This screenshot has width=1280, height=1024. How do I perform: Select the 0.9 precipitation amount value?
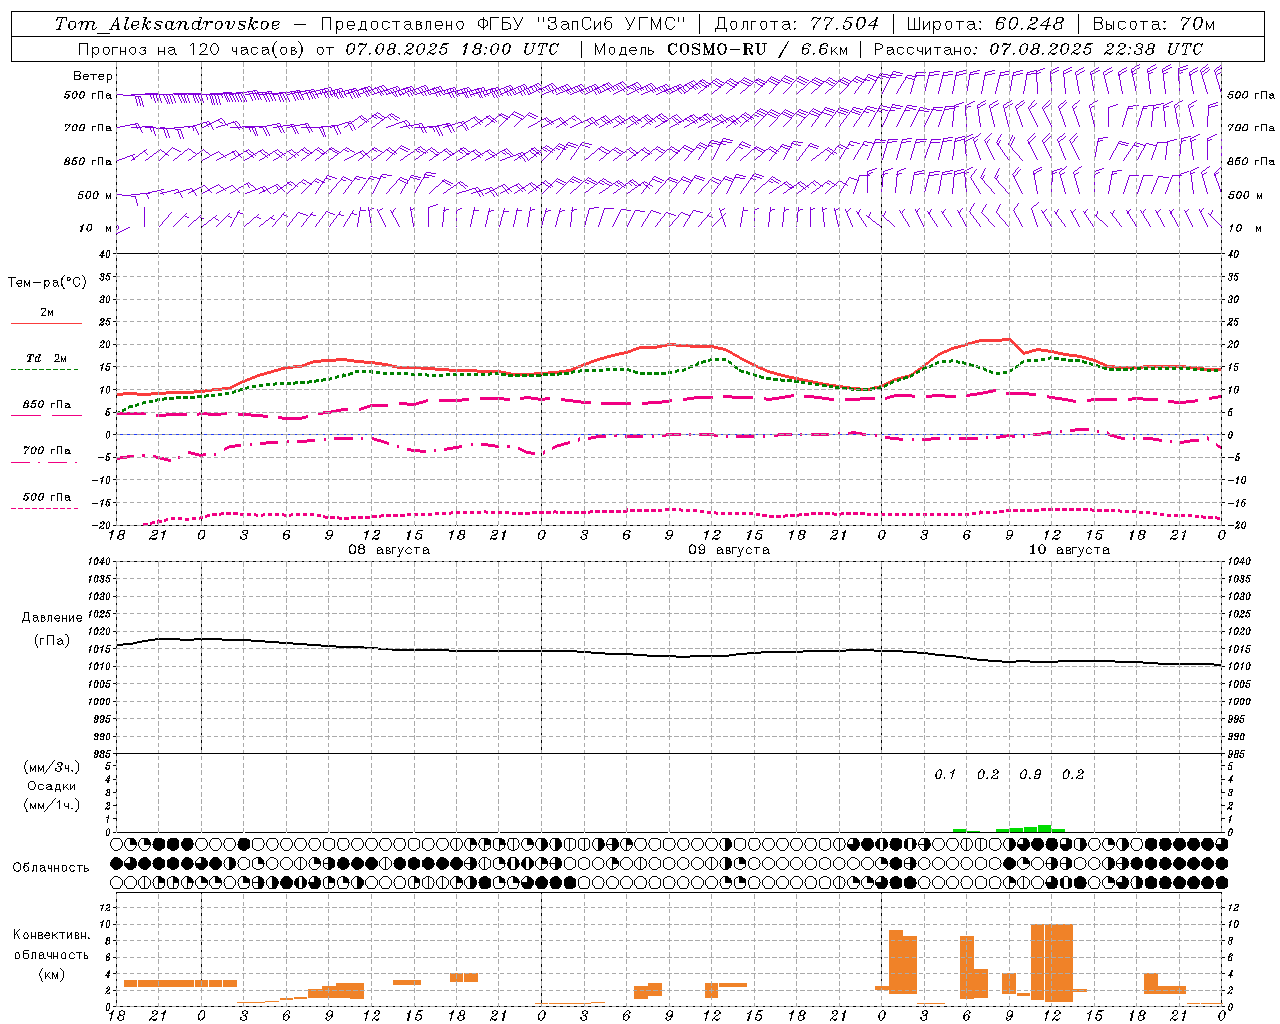(1030, 775)
